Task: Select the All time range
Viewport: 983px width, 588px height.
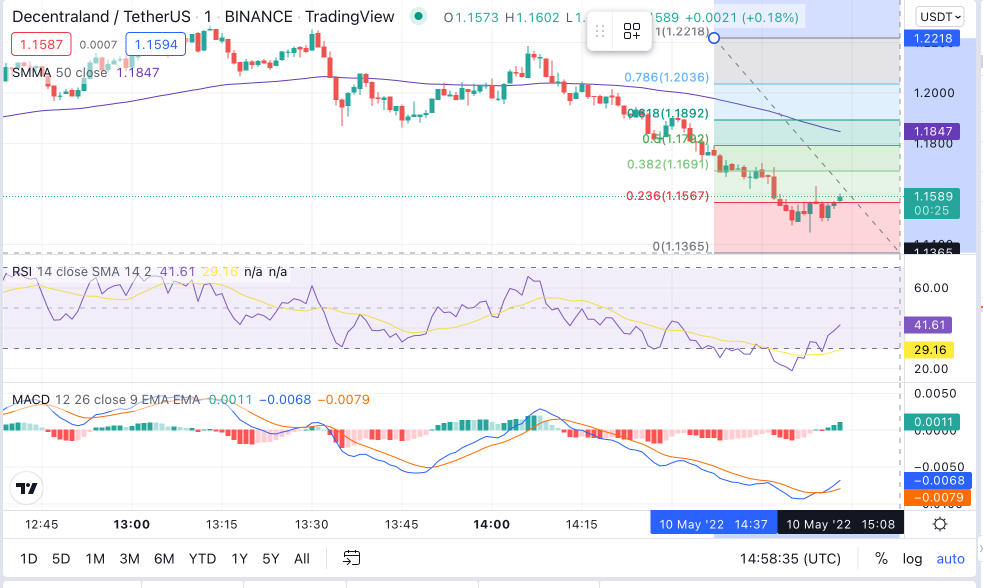Action: [302, 559]
